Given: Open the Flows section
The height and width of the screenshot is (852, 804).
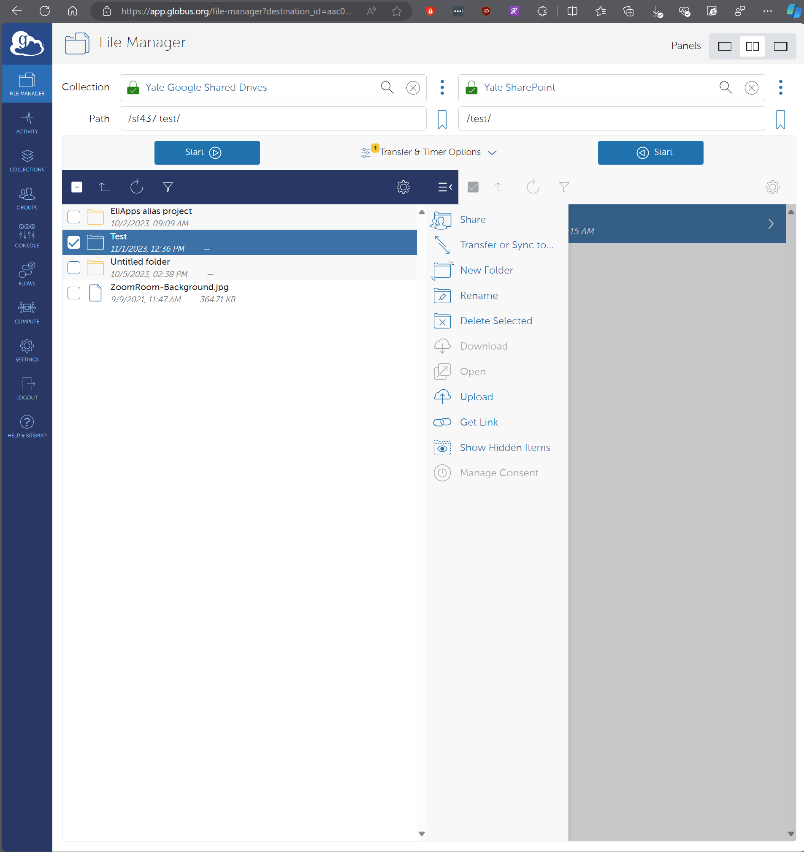Looking at the screenshot, I should 26,272.
